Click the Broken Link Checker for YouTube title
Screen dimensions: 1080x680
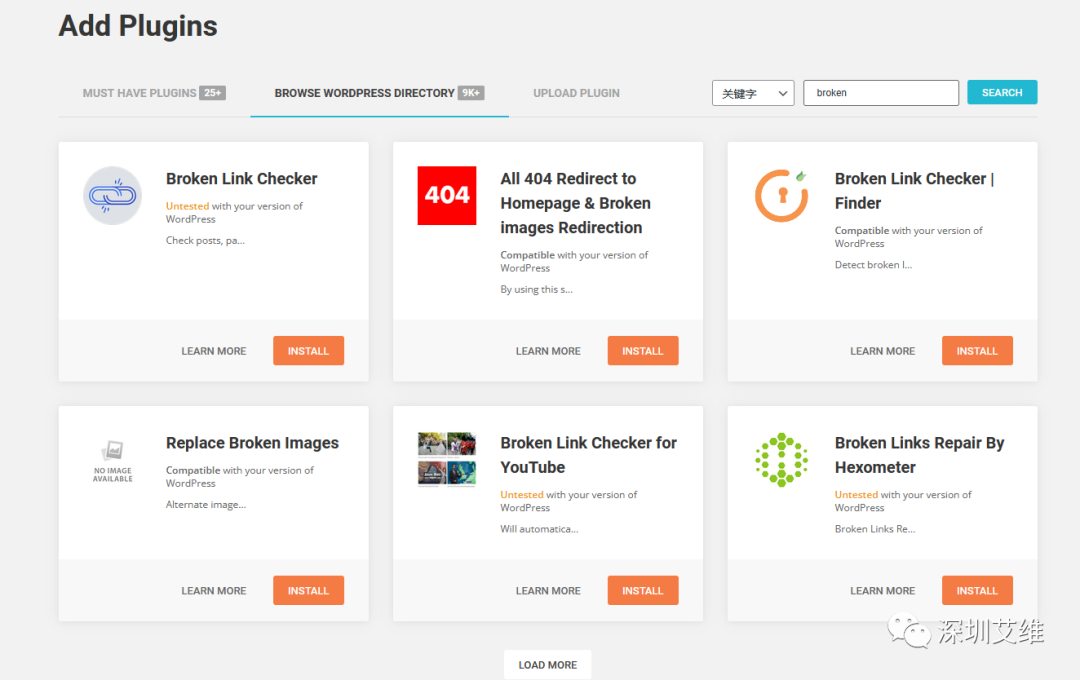tap(588, 455)
